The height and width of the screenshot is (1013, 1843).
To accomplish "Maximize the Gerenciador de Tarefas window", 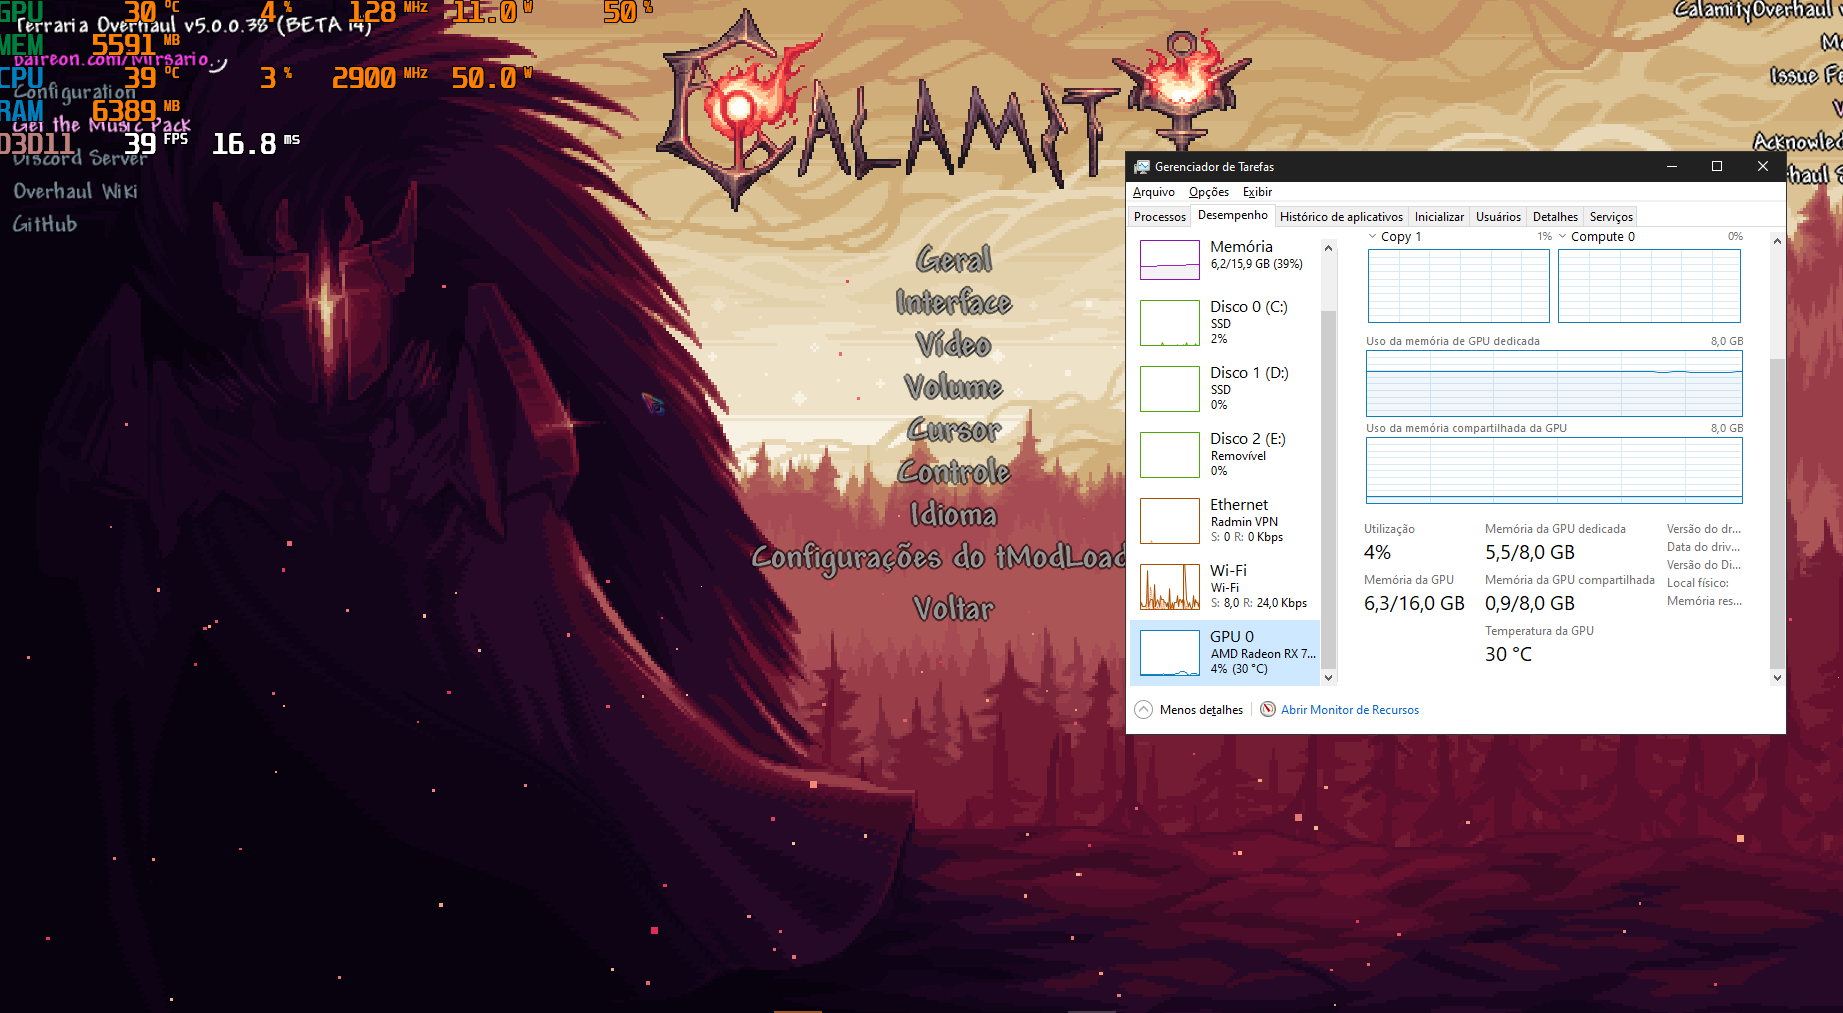I will coord(1717,167).
